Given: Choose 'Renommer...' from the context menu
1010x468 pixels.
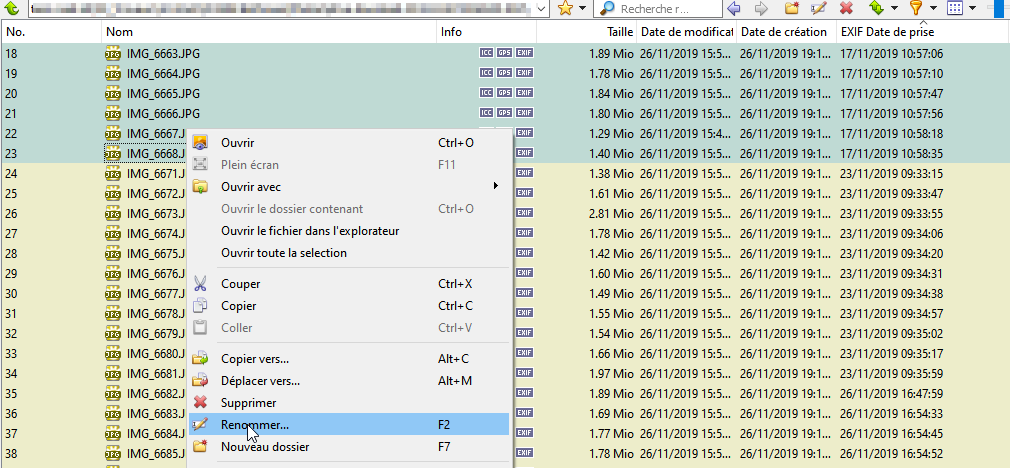Looking at the screenshot, I should [x=255, y=424].
